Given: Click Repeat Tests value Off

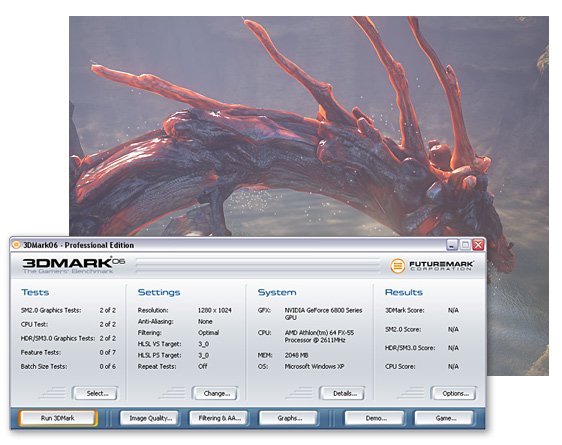Looking at the screenshot, I should tap(203, 366).
